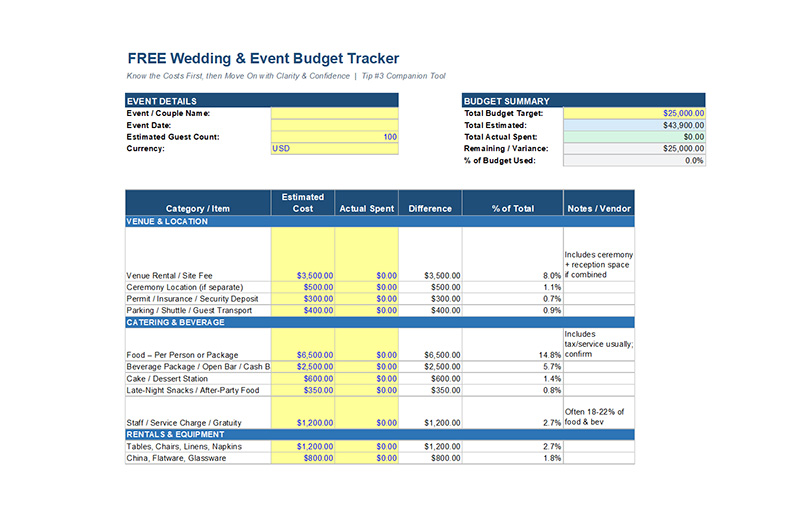Select the Difference $6,500.00 cell for Food

(x=430, y=344)
